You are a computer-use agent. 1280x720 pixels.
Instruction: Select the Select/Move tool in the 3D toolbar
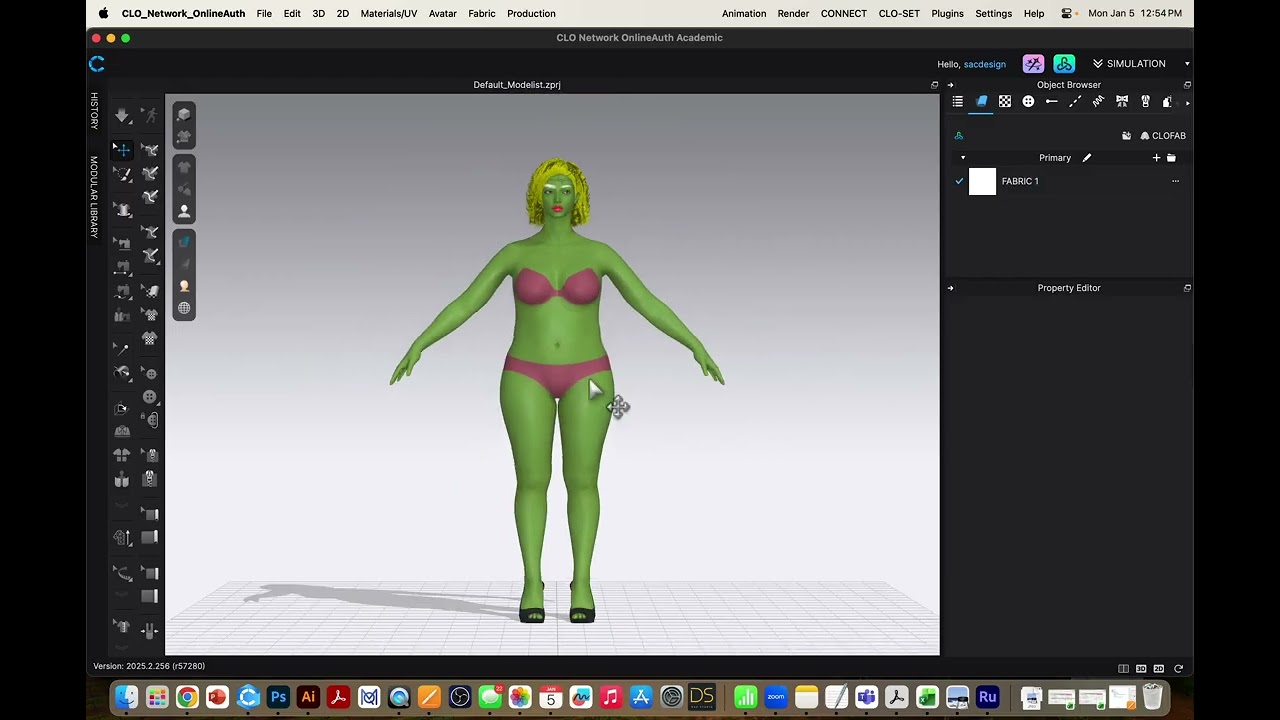122,149
